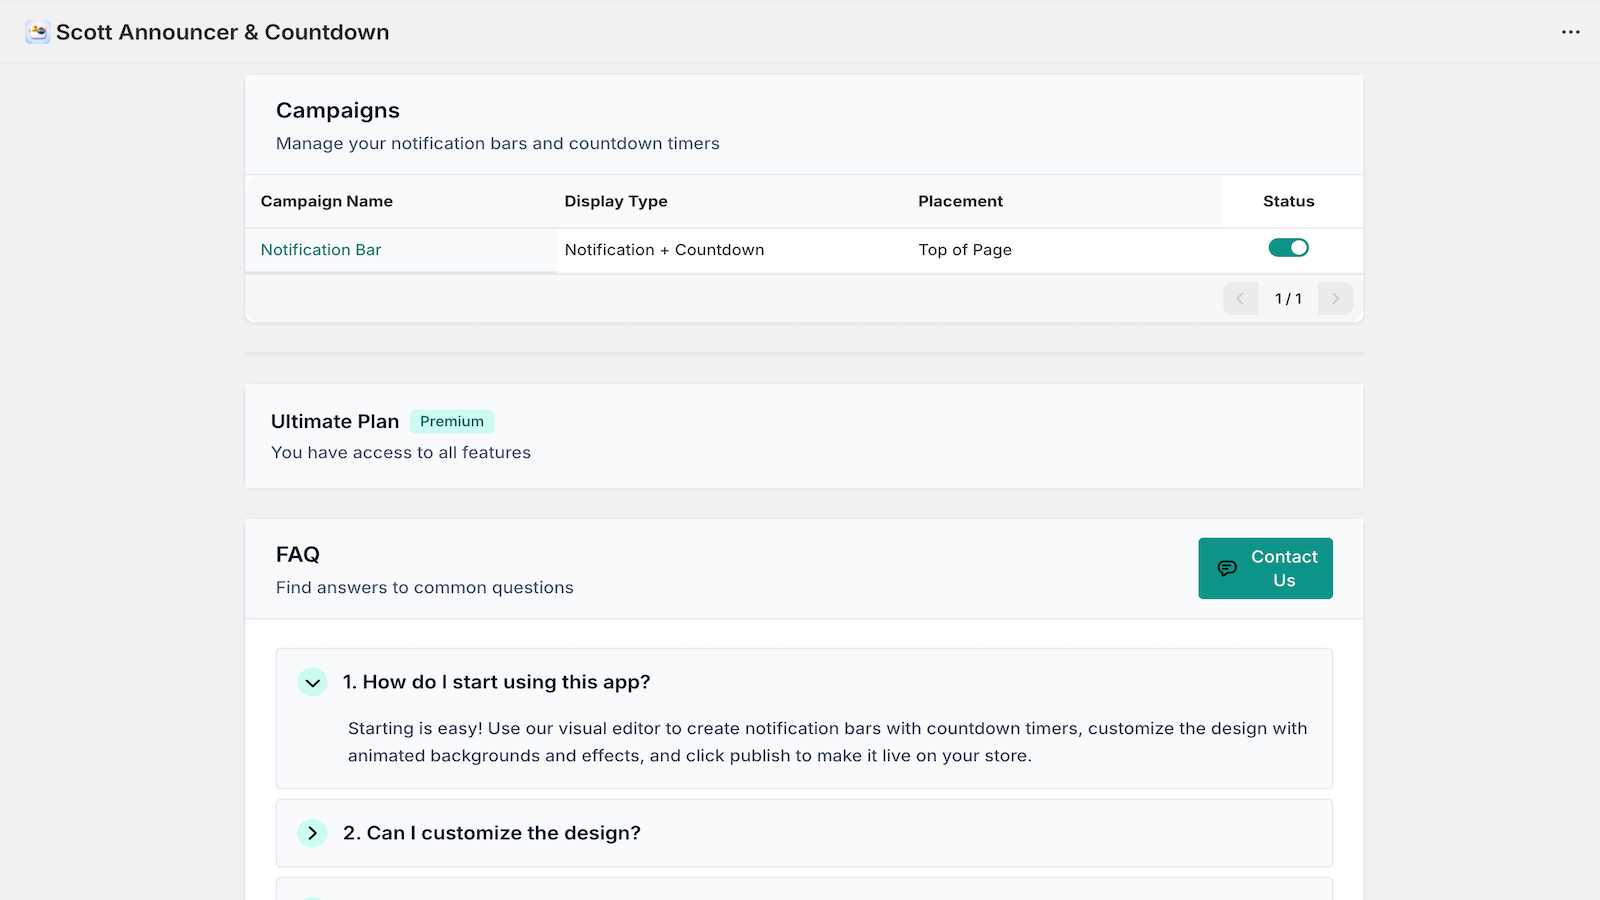Go to next campaigns page arrow
The width and height of the screenshot is (1600, 900).
point(1335,298)
